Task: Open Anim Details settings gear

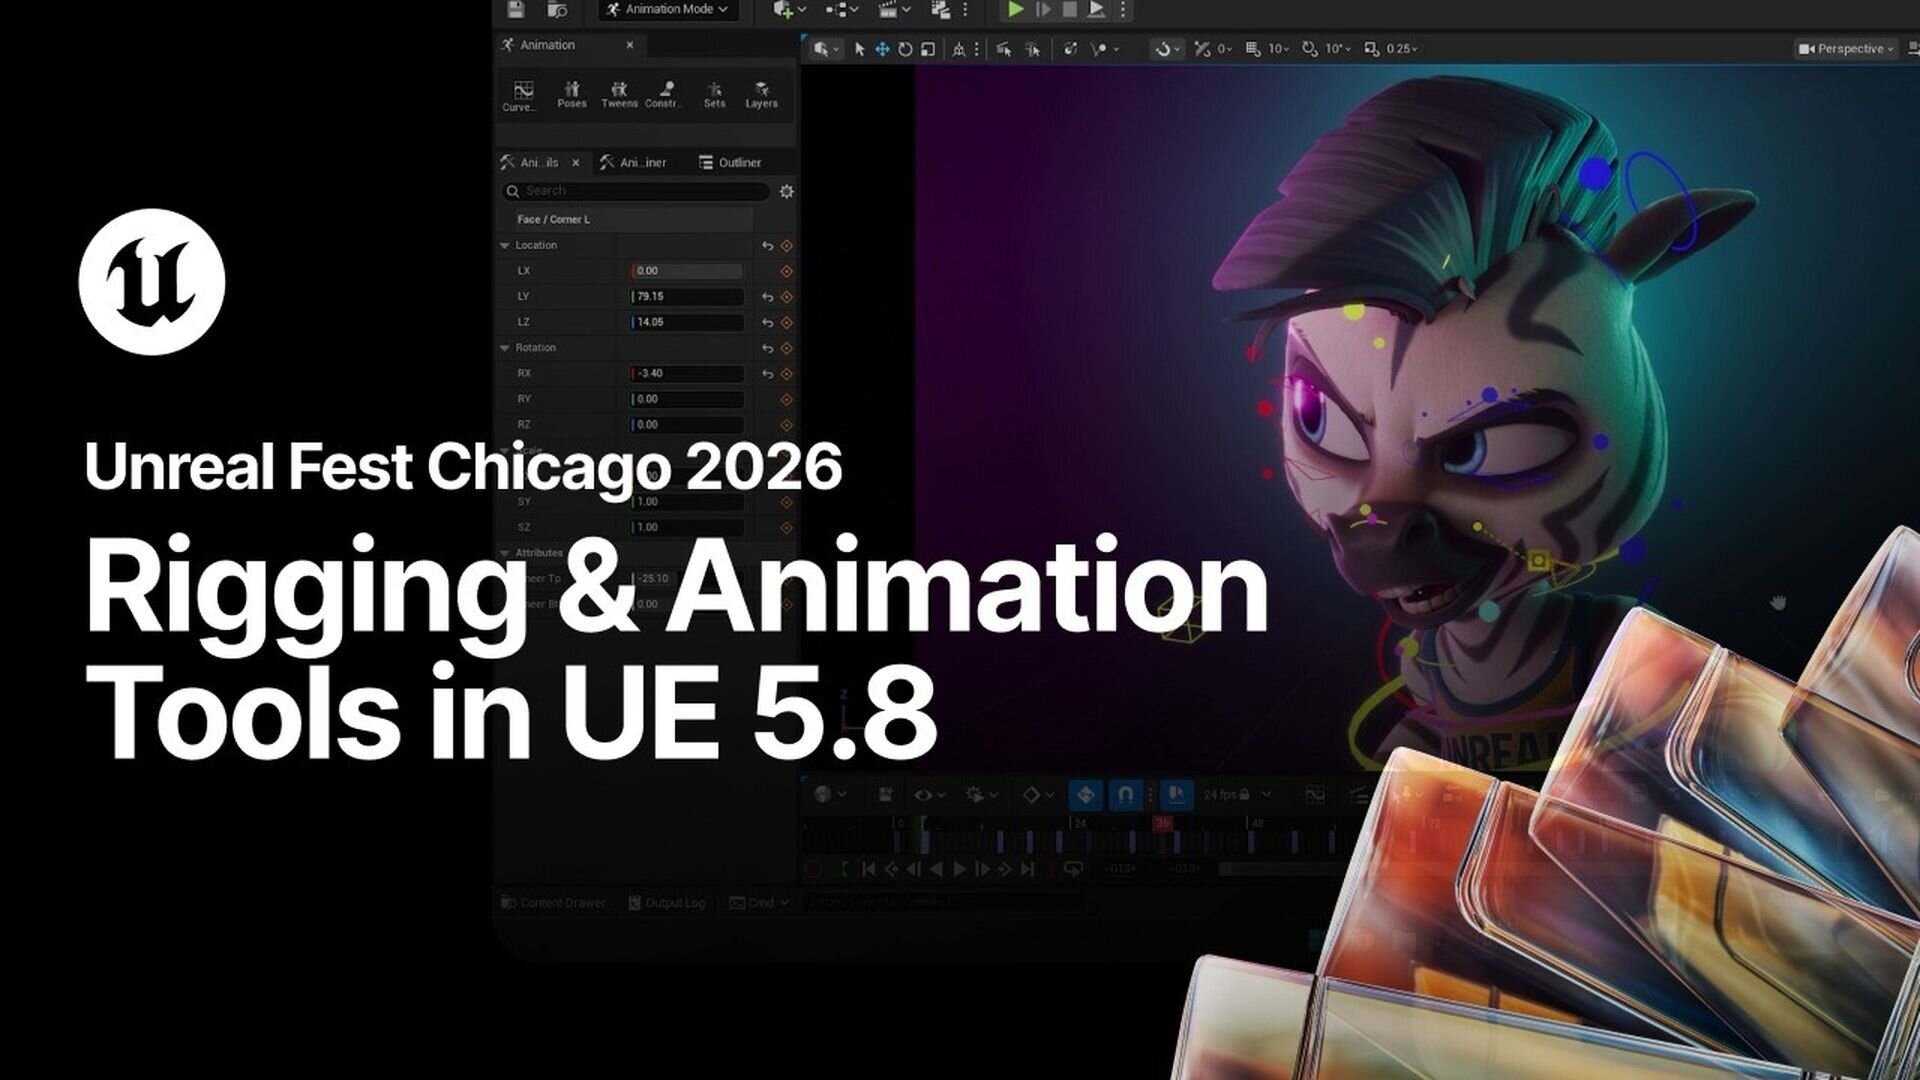Action: click(x=786, y=191)
